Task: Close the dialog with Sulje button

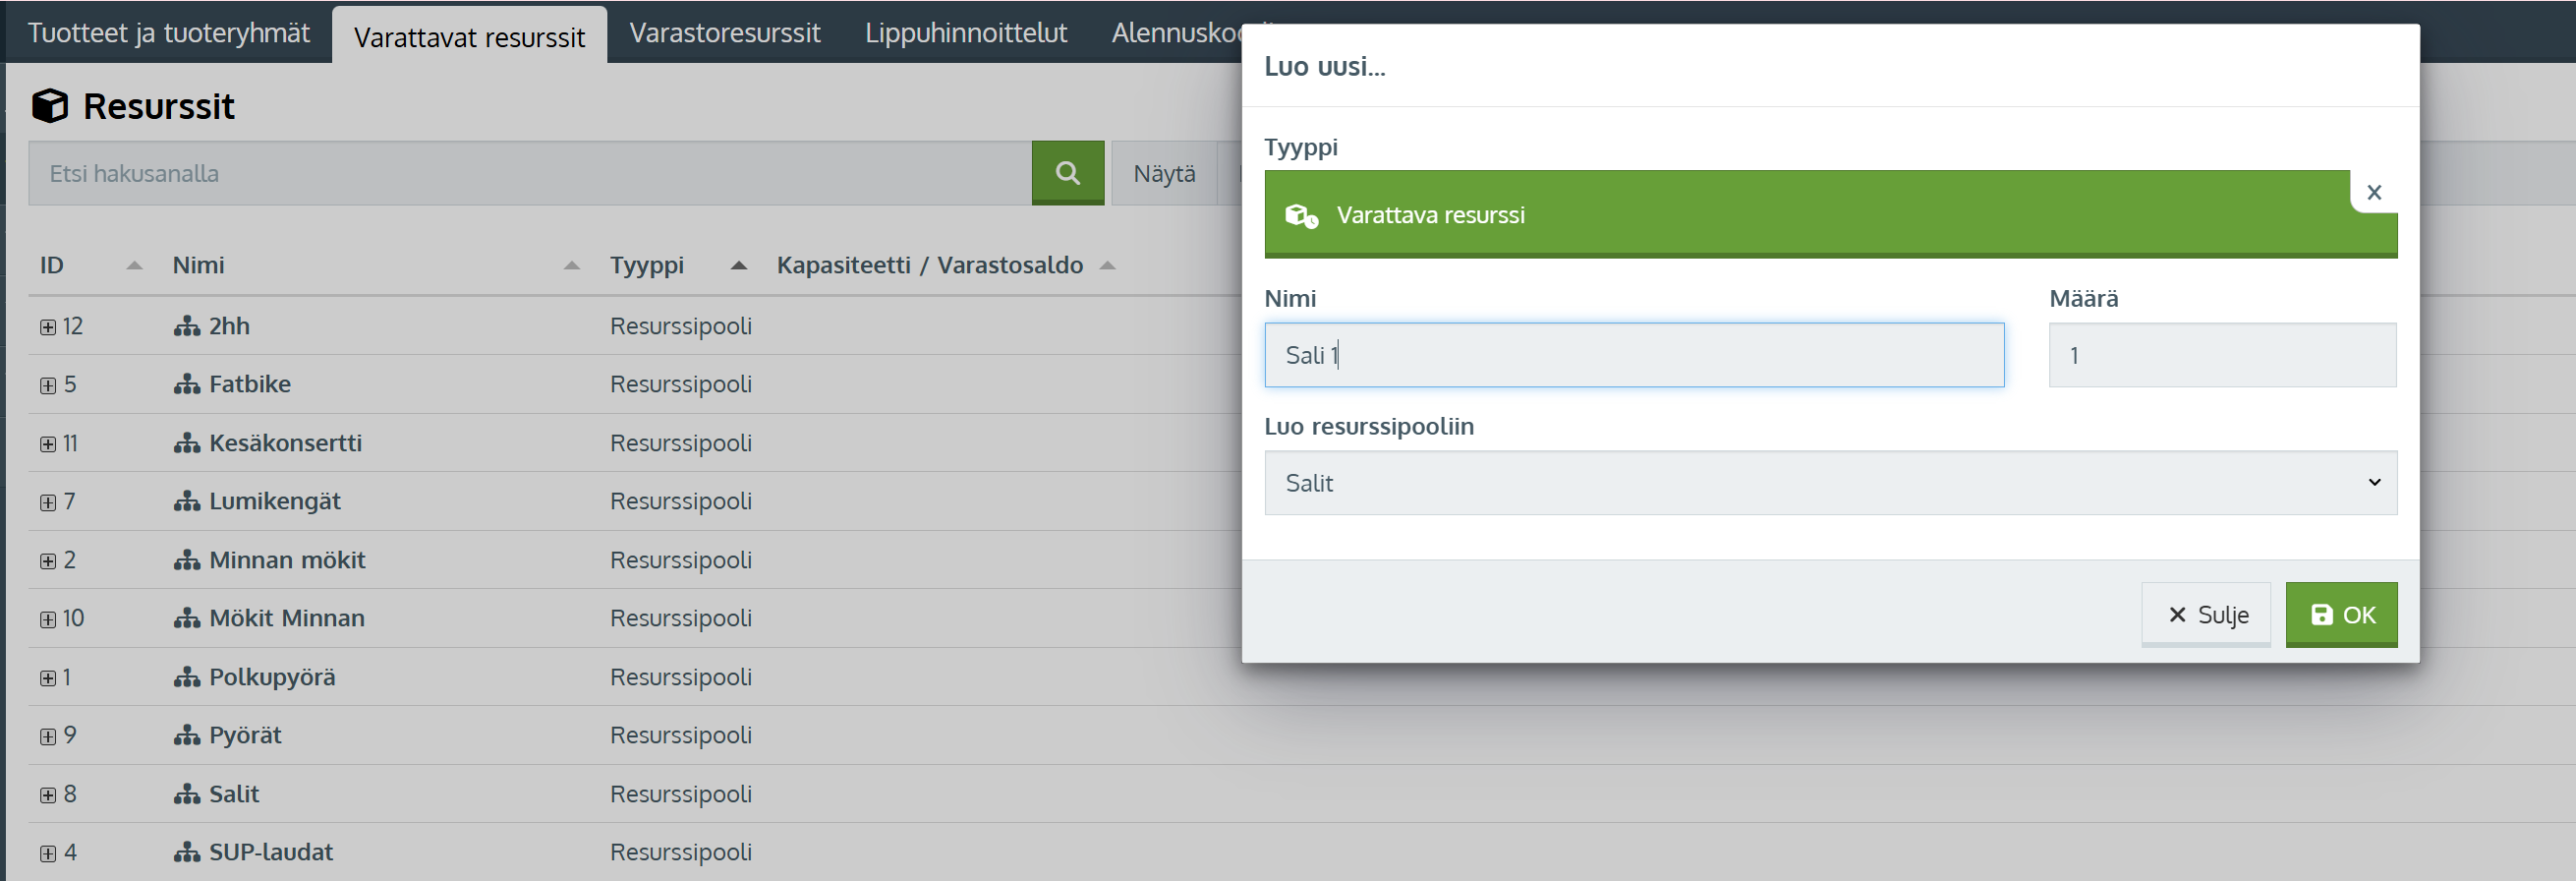Action: click(2206, 615)
